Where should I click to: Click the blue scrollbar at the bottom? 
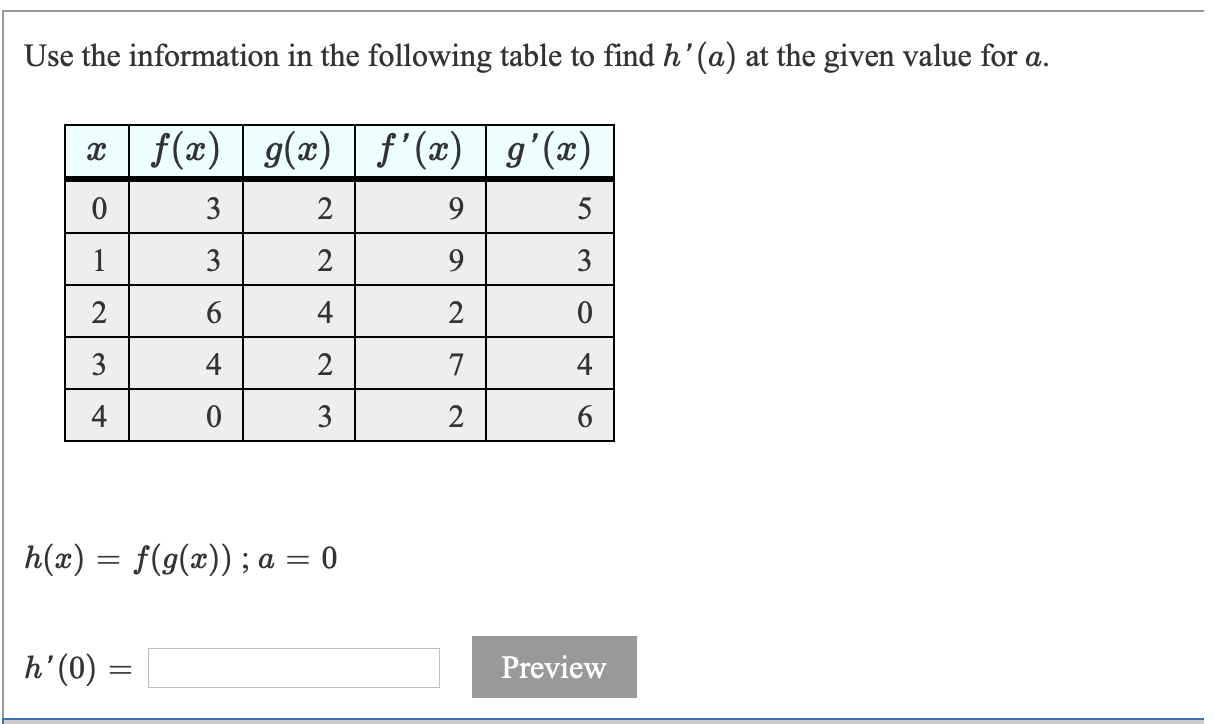coord(607,718)
